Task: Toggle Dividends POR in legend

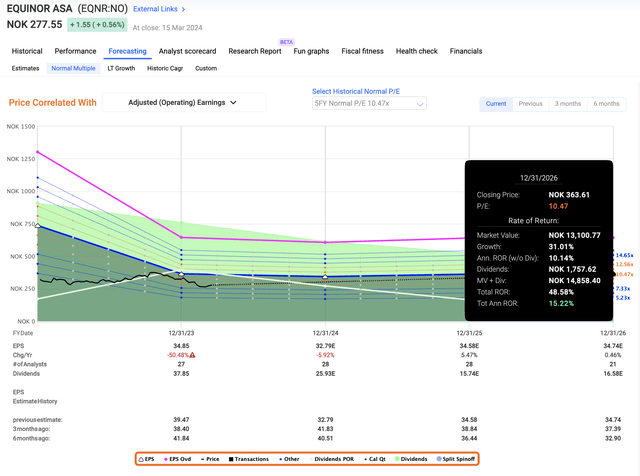Action: tap(331, 459)
